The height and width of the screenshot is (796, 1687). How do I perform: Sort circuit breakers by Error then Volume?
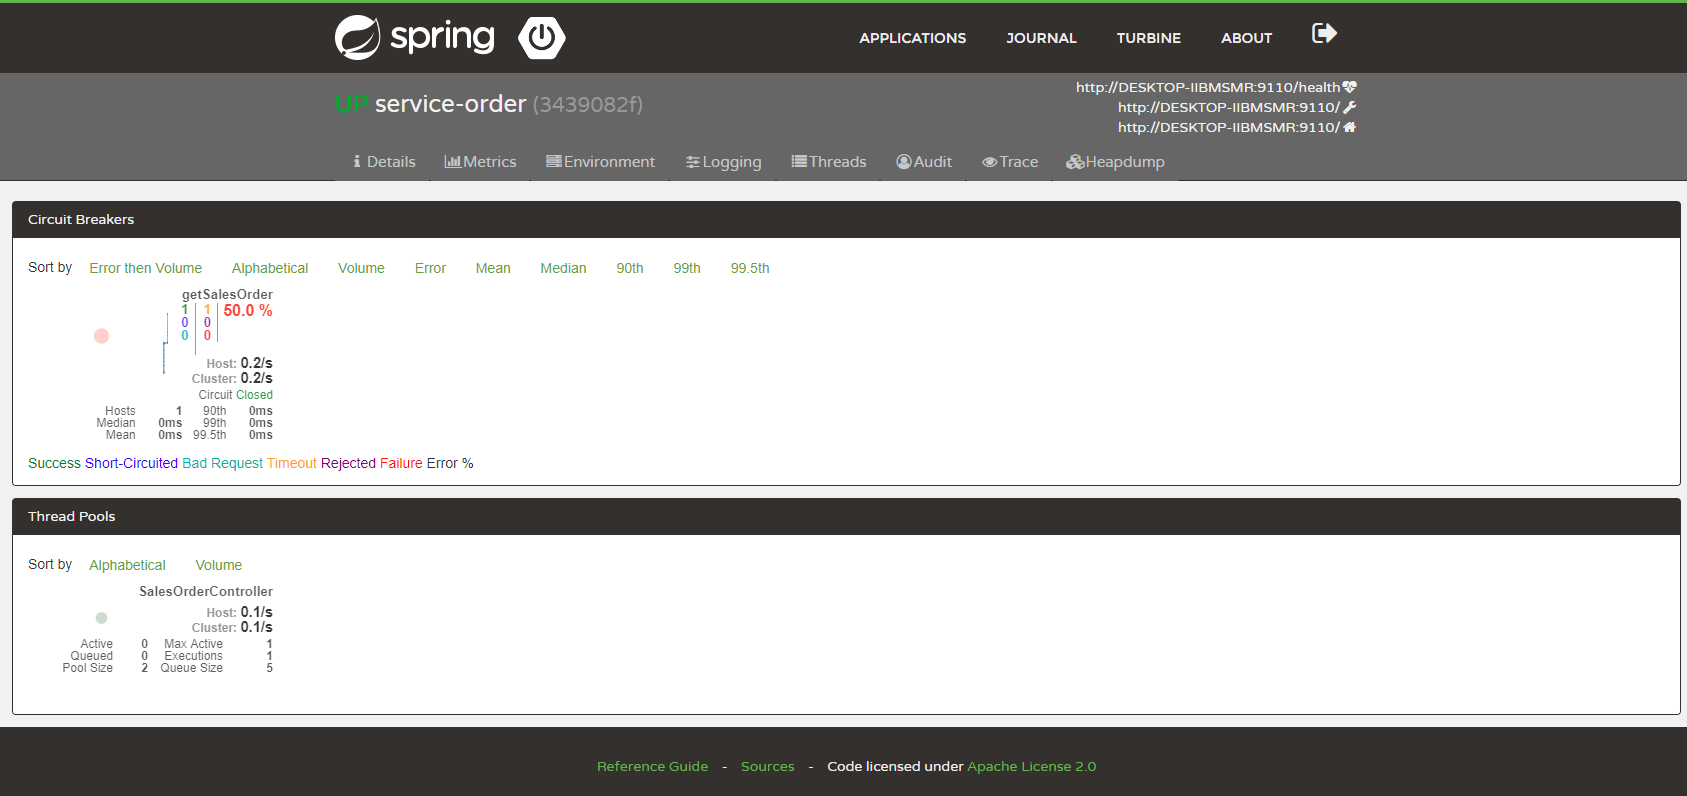pos(146,268)
